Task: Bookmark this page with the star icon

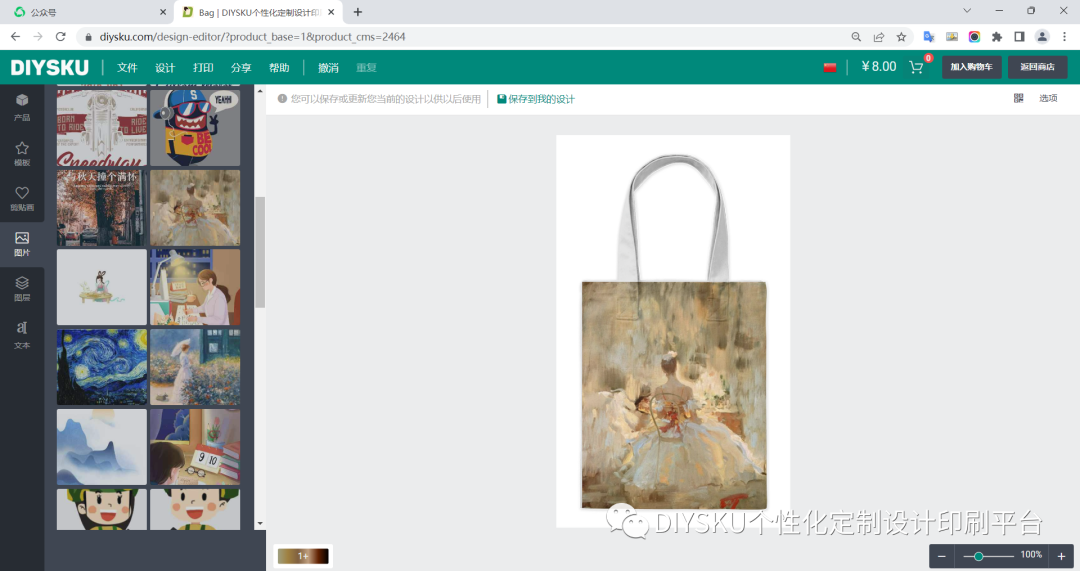Action: click(x=901, y=37)
